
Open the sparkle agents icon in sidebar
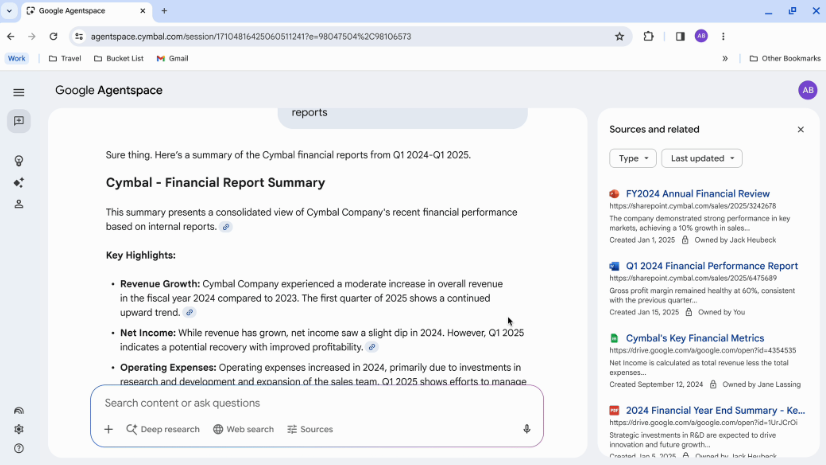pyautogui.click(x=18, y=183)
